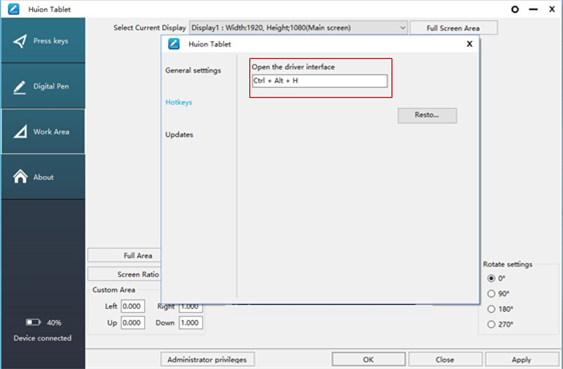The width and height of the screenshot is (563, 369).
Task: Click the Huion logo in the dialog title
Action: click(174, 44)
